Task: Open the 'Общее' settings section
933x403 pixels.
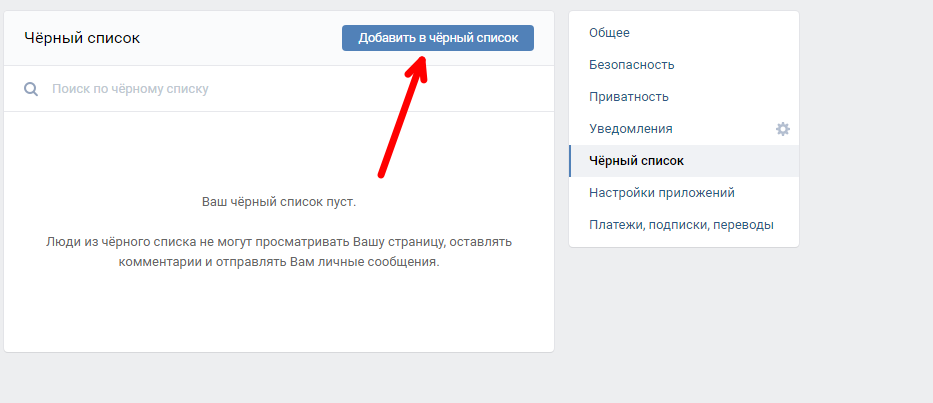Action: [684, 33]
